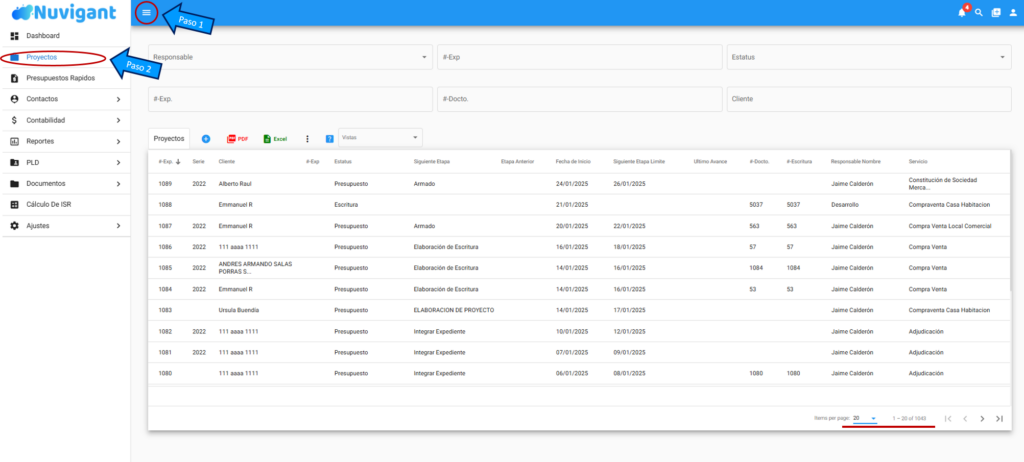This screenshot has height=462, width=1024.
Task: Select the Proyectos tab above the table
Action: 169,139
